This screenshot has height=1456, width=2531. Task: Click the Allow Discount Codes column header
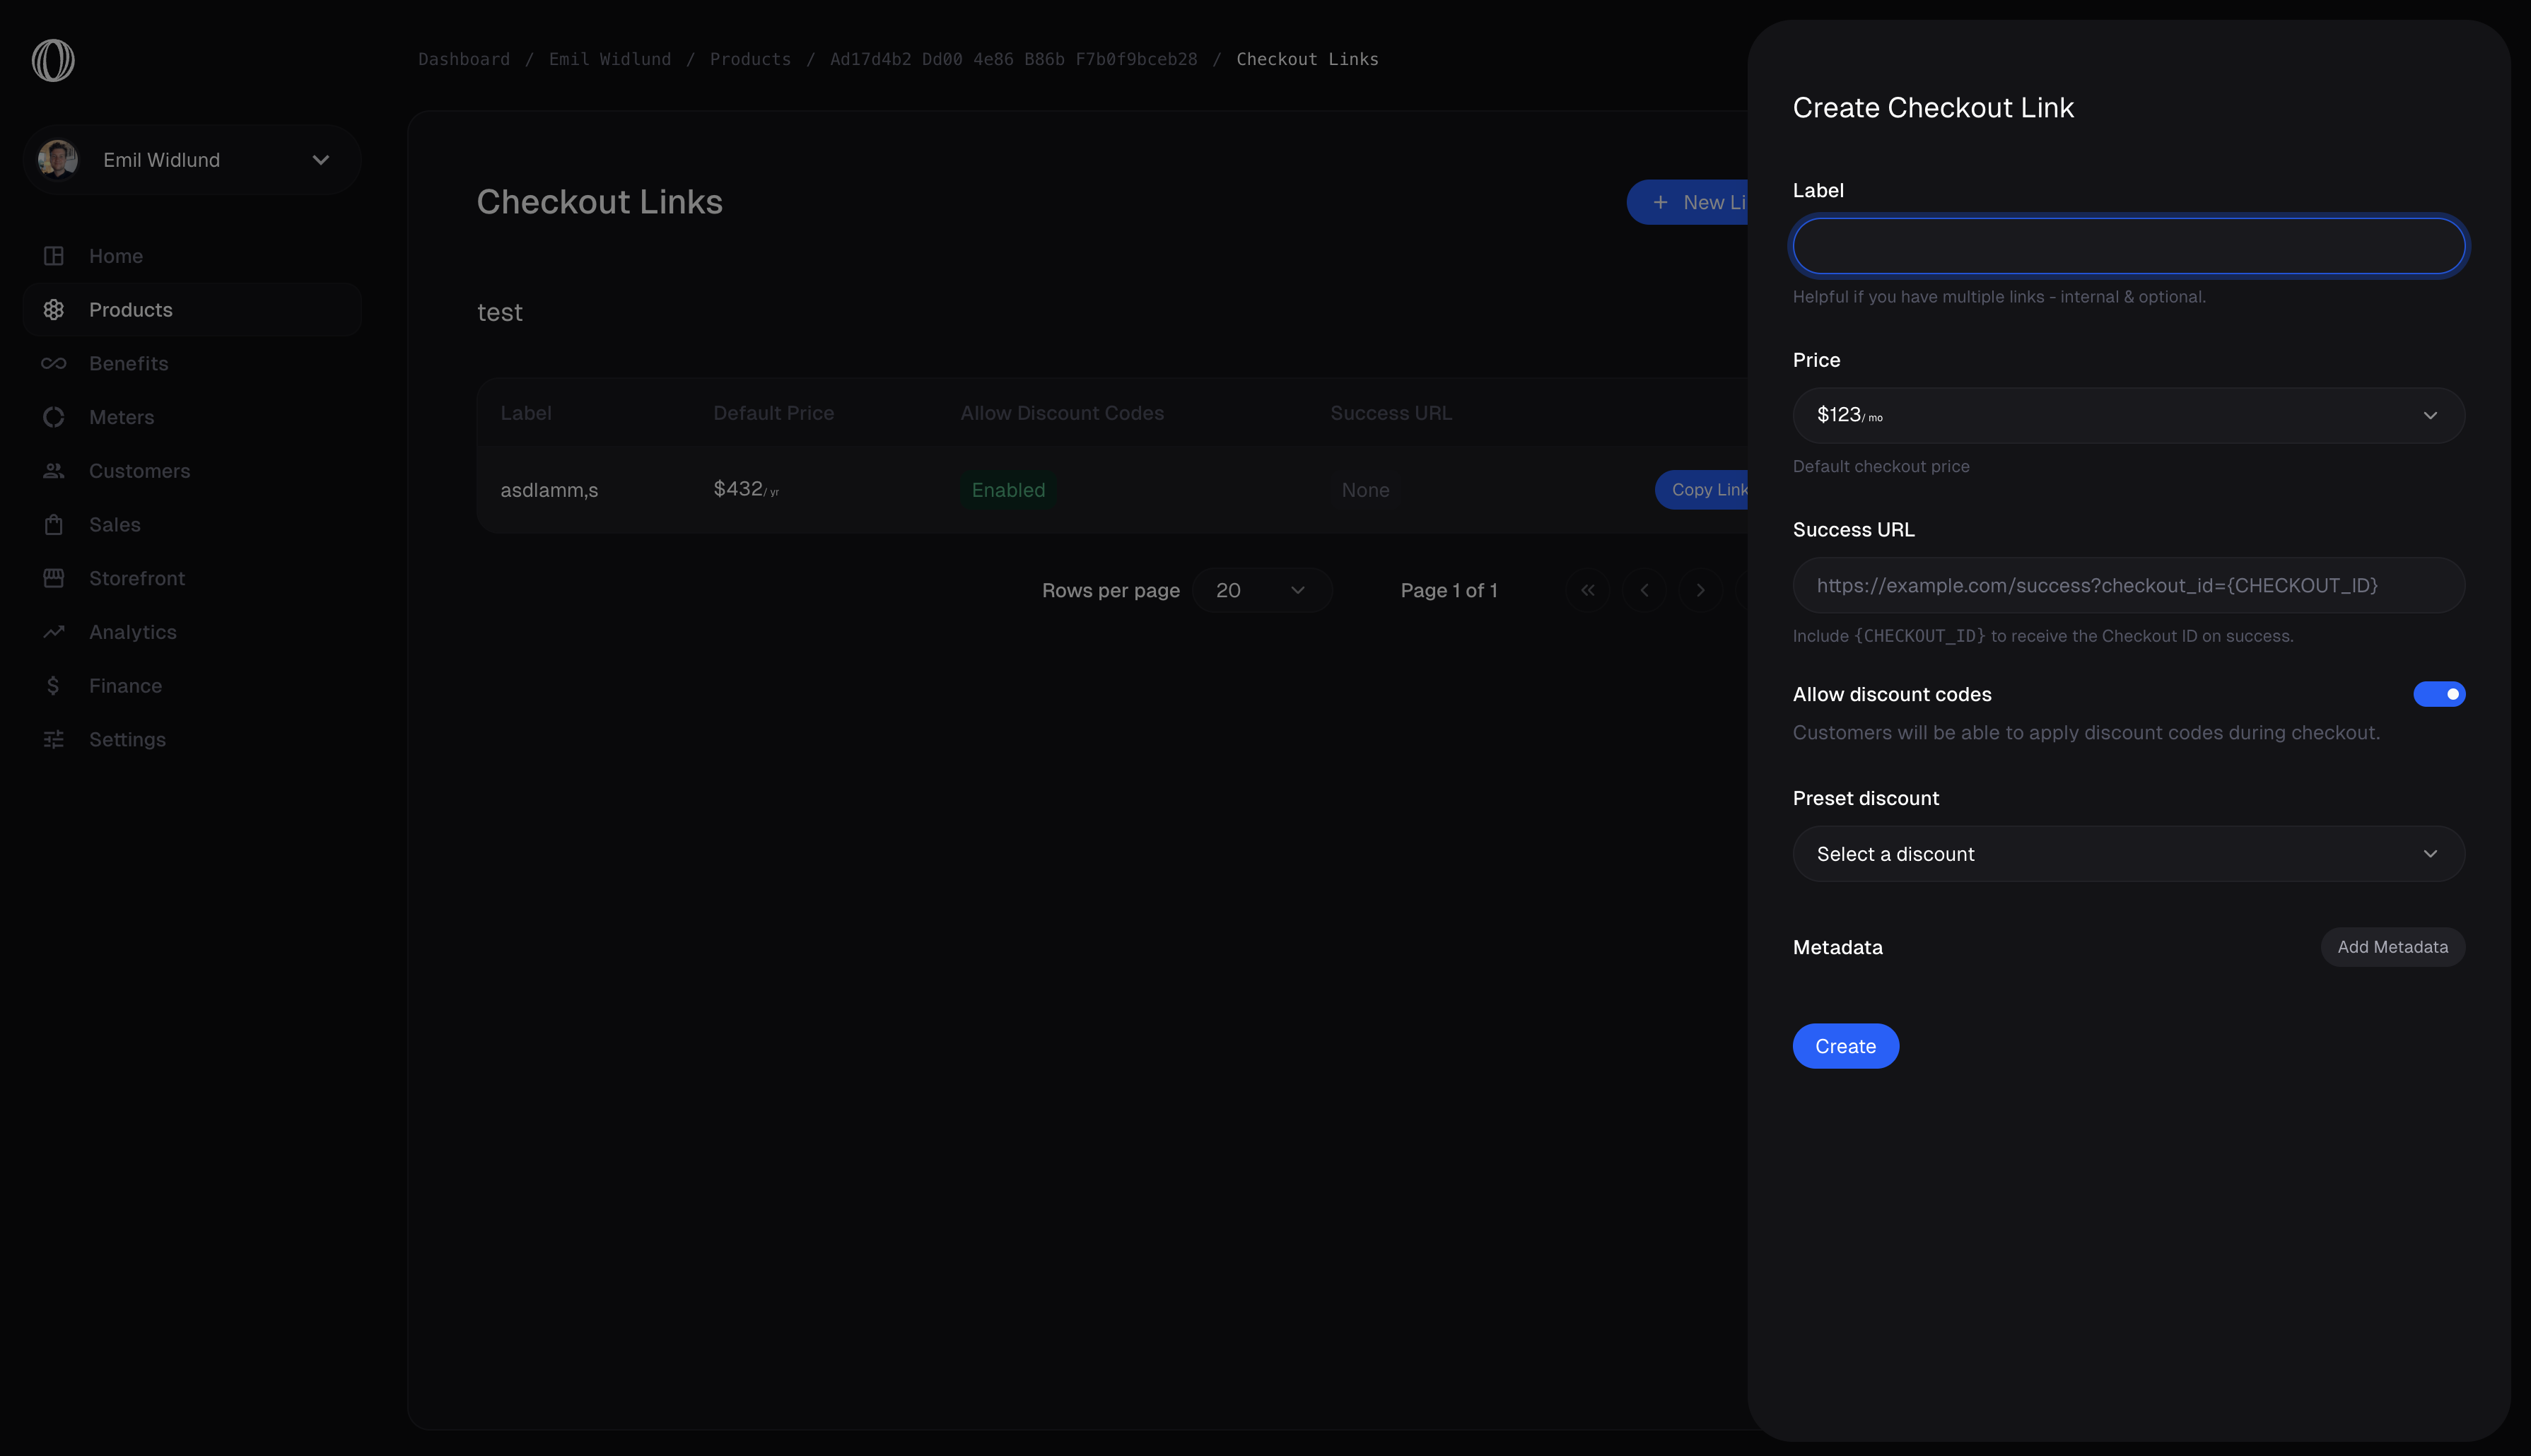1062,413
